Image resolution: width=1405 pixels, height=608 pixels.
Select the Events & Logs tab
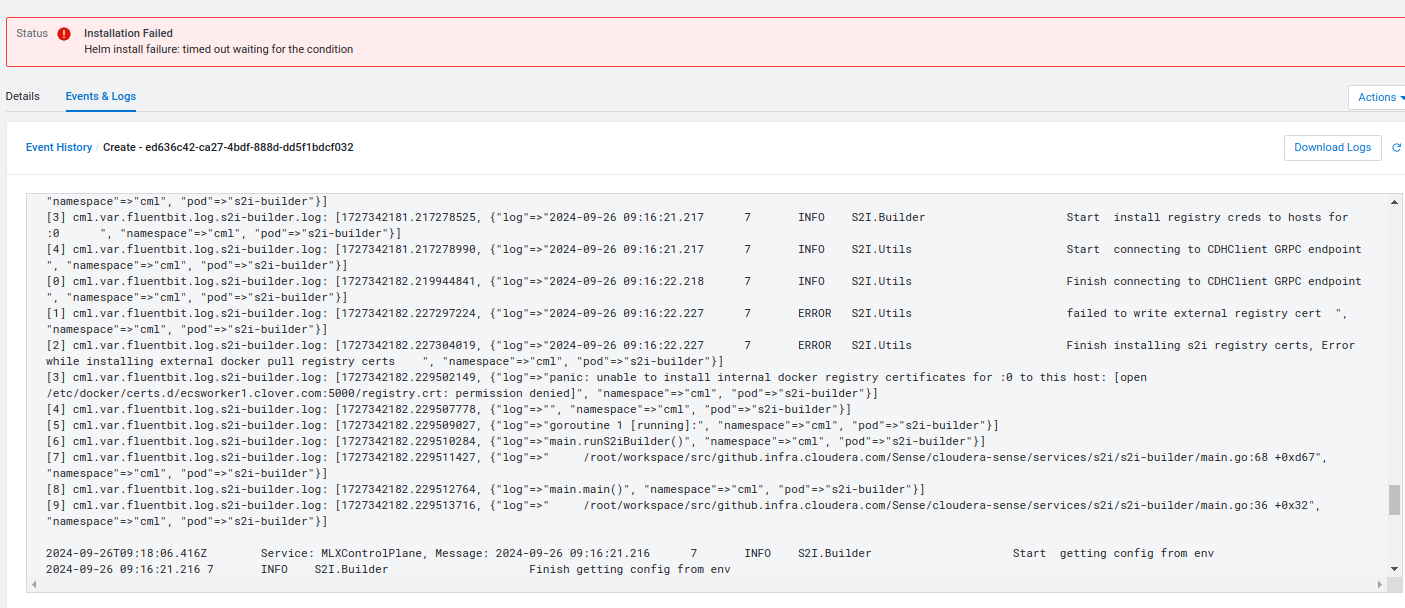[101, 97]
